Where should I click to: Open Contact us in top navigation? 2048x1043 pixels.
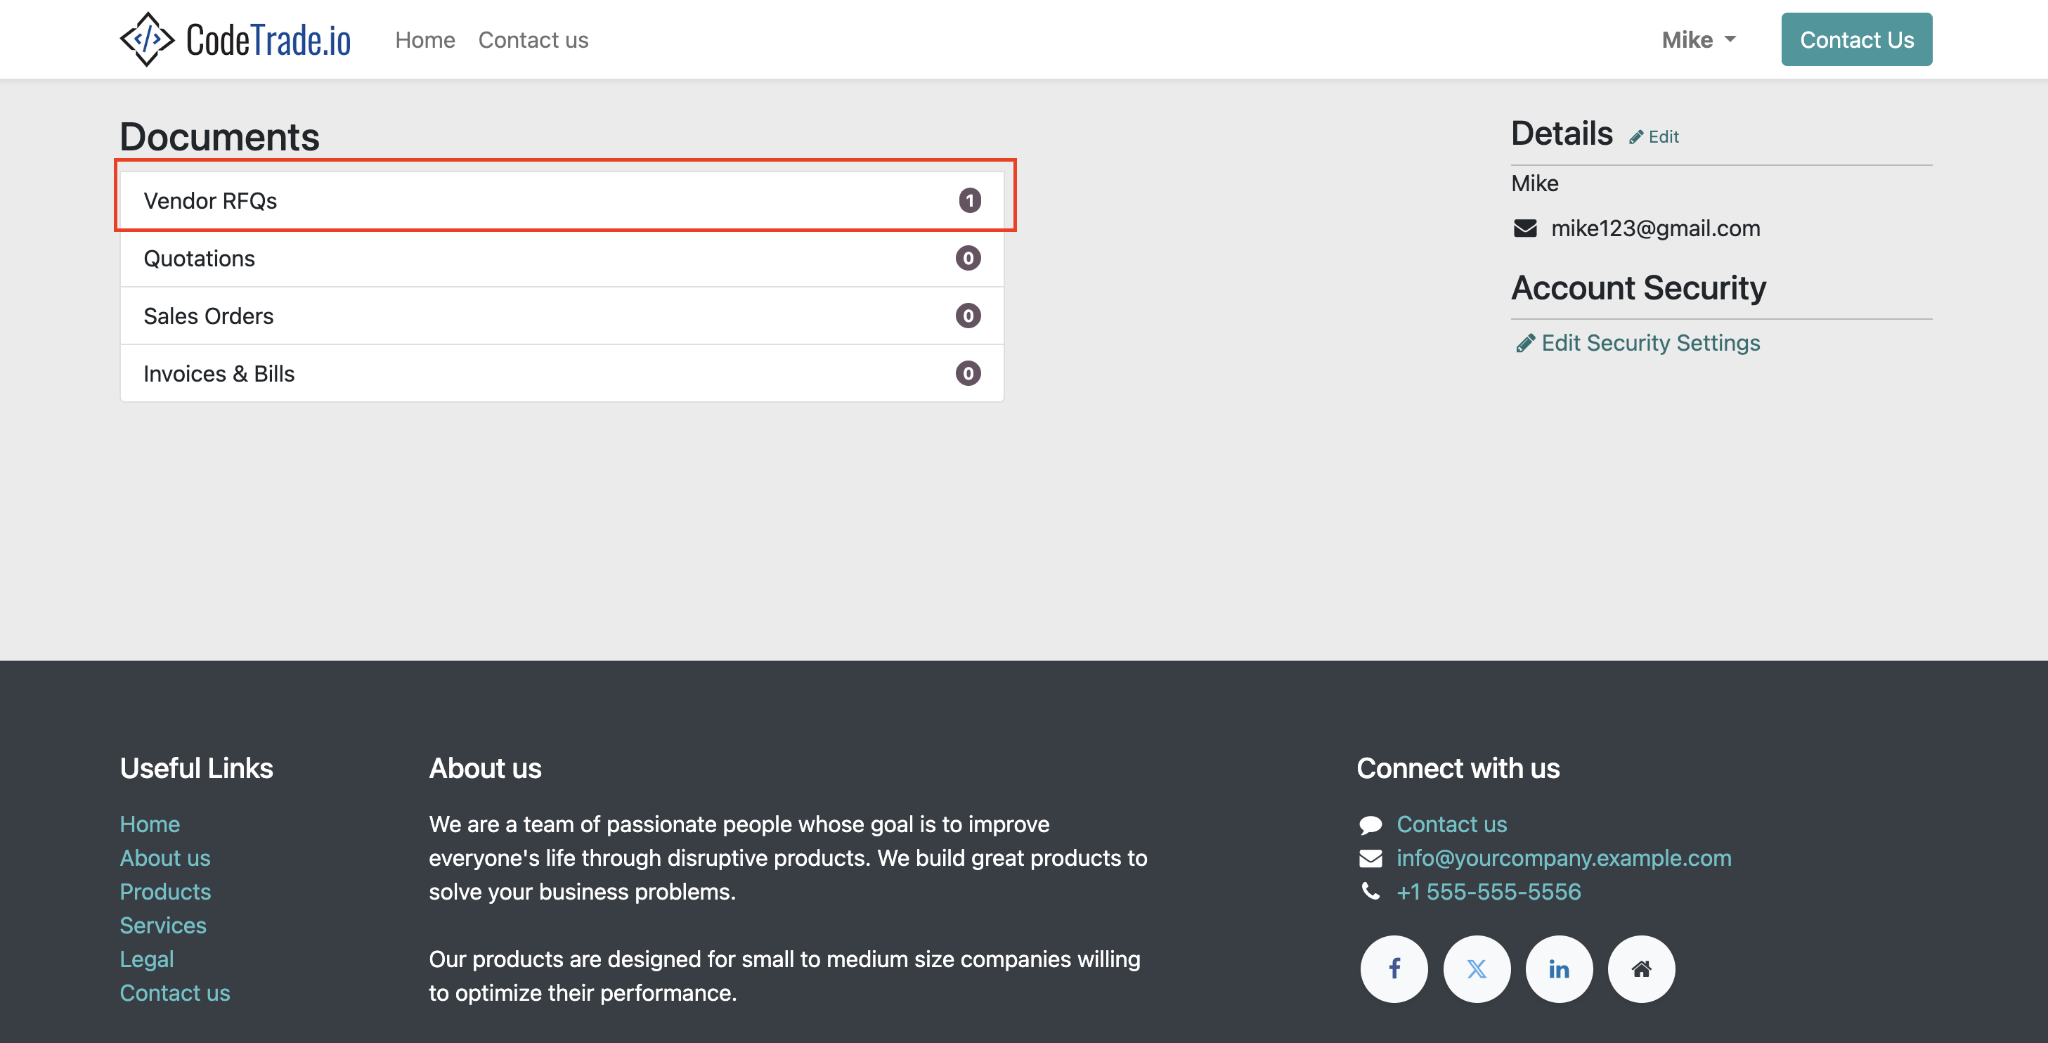click(x=533, y=40)
